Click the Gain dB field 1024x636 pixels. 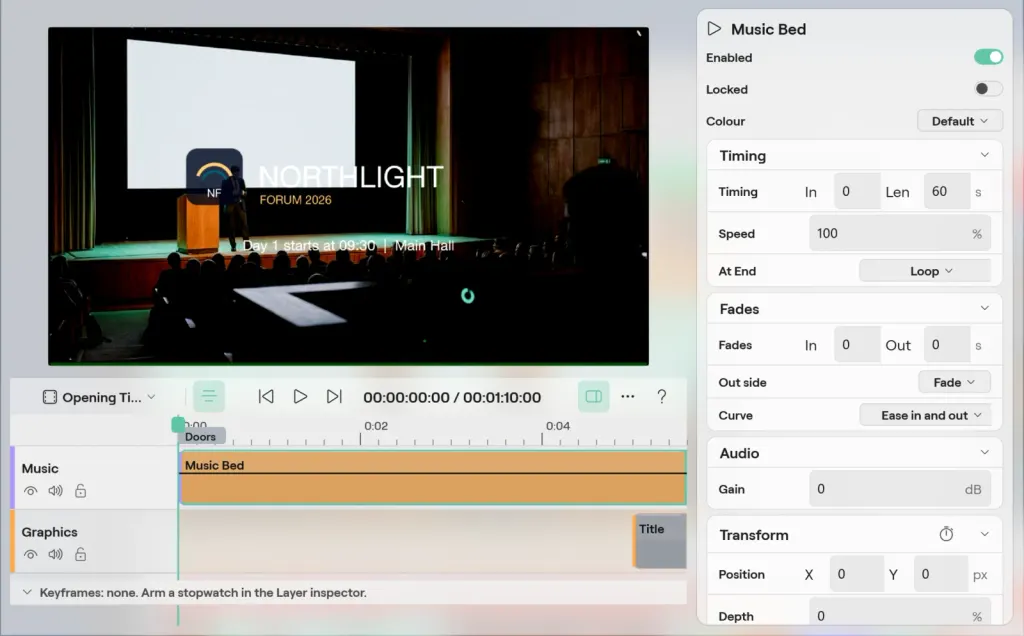point(900,488)
